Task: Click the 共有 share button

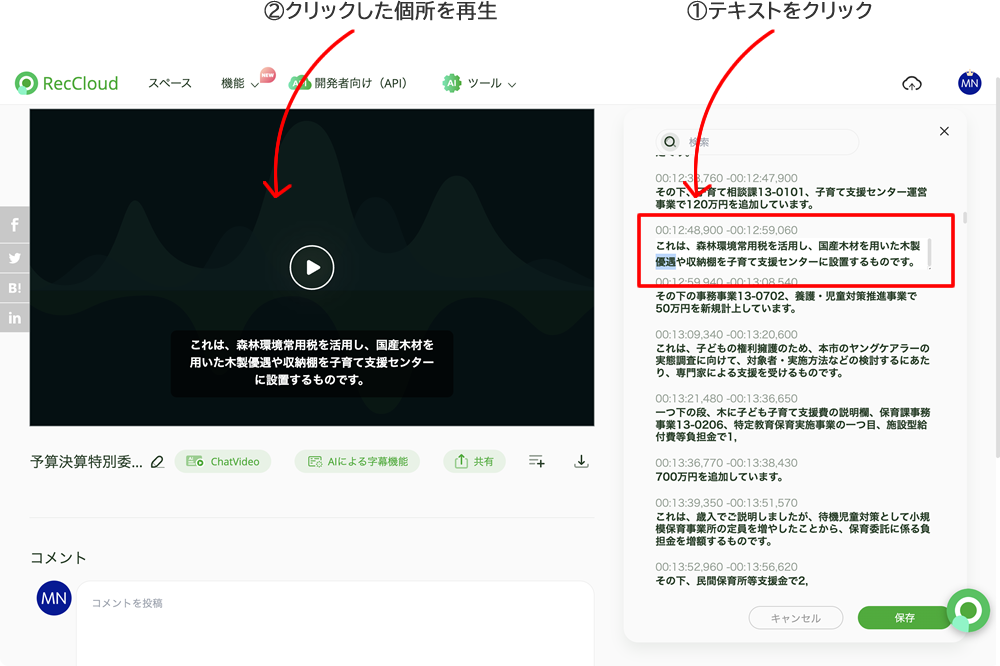Action: click(x=474, y=461)
